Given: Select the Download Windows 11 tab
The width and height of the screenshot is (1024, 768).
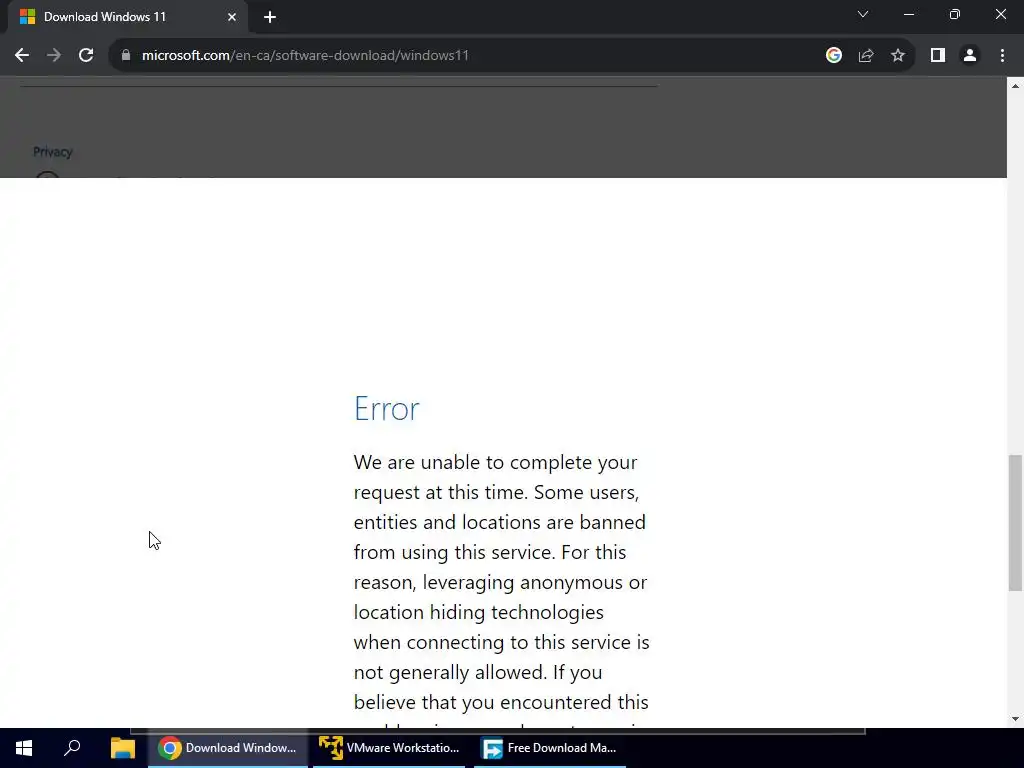Looking at the screenshot, I should point(127,17).
